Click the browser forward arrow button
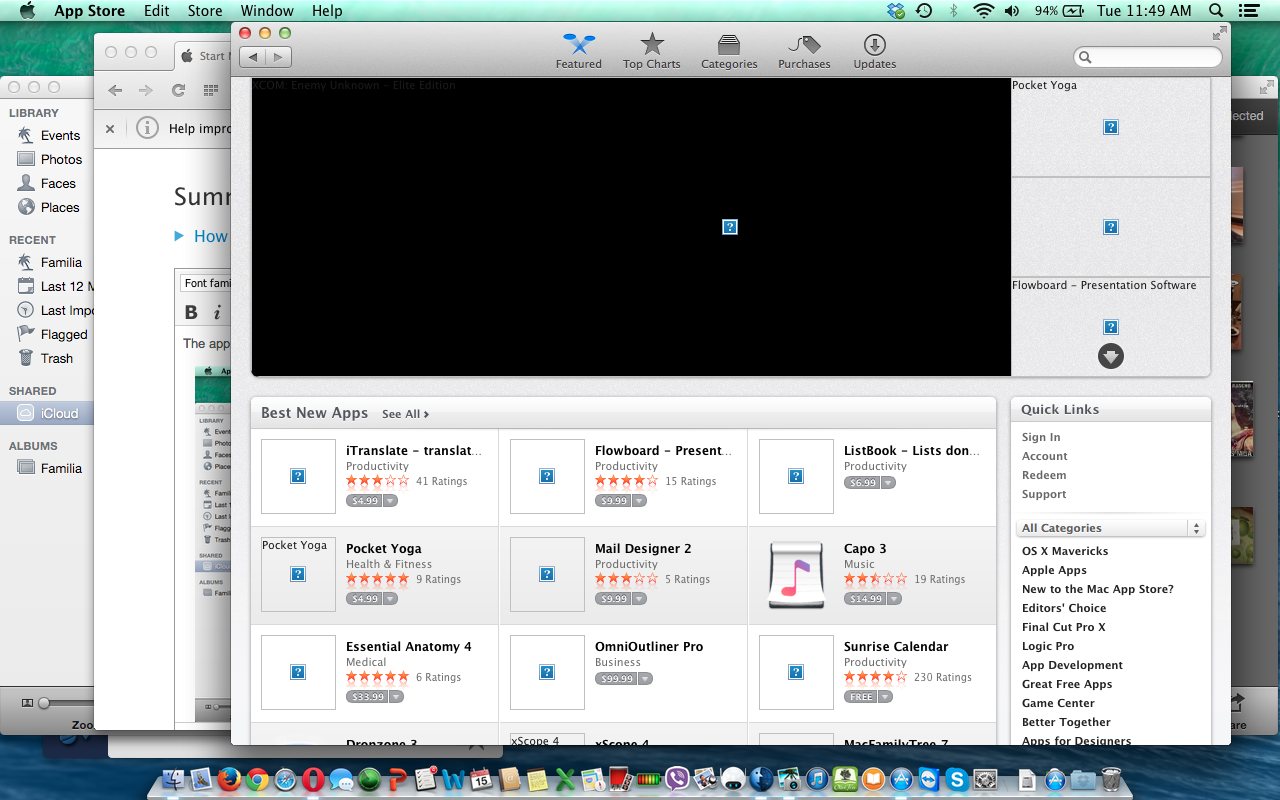1280x800 pixels. pos(146,90)
